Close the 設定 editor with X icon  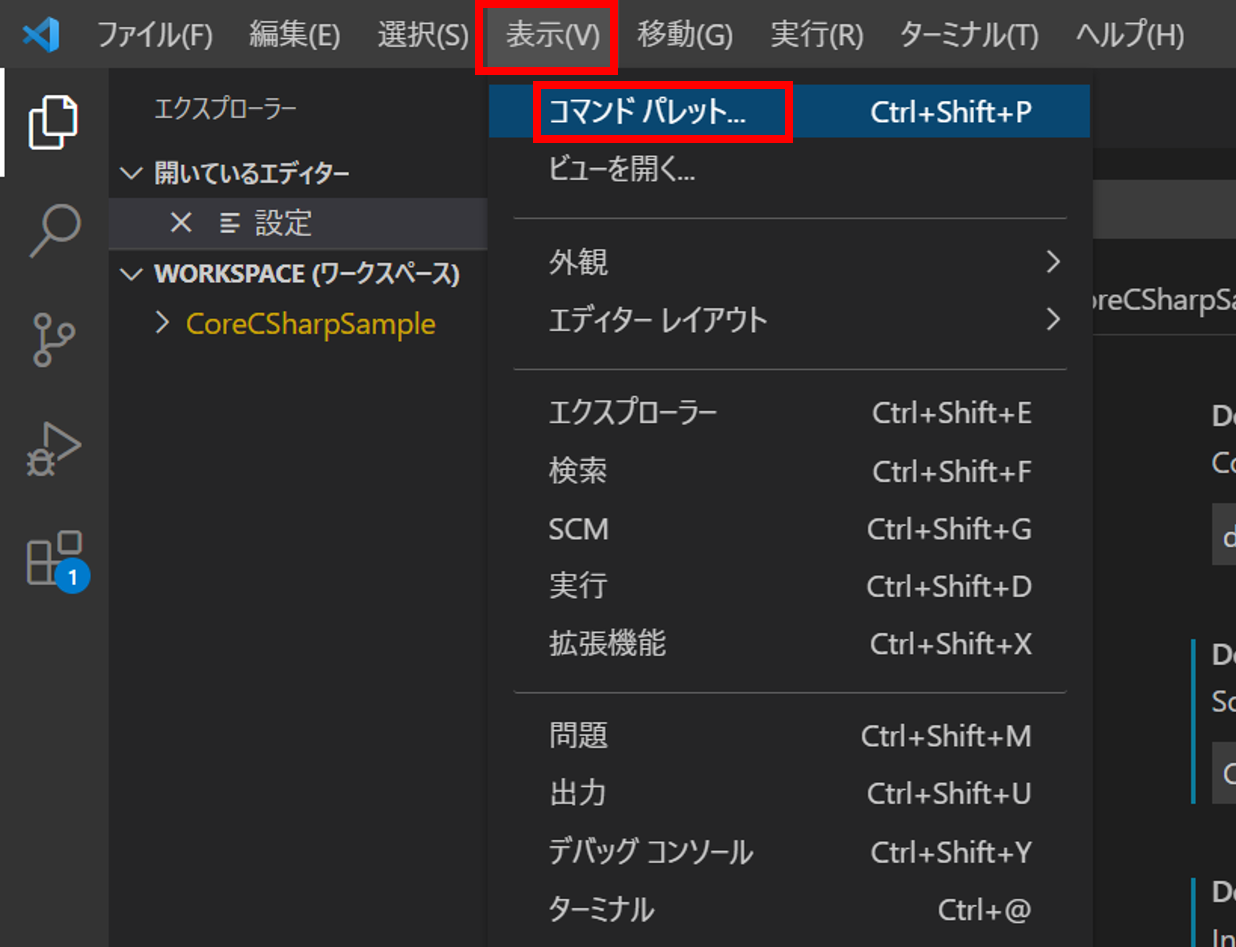181,223
